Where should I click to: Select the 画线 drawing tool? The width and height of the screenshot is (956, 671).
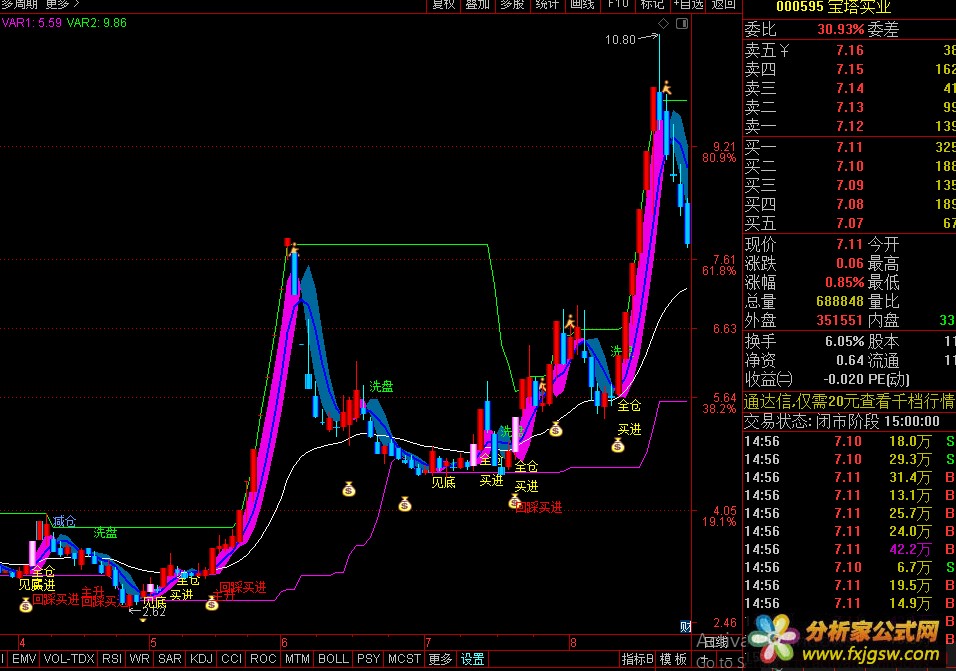(582, 5)
